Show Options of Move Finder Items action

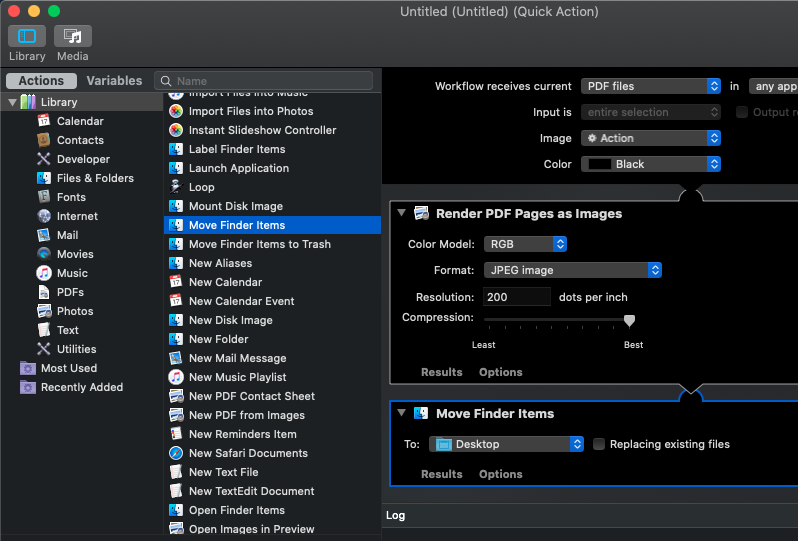click(x=500, y=474)
